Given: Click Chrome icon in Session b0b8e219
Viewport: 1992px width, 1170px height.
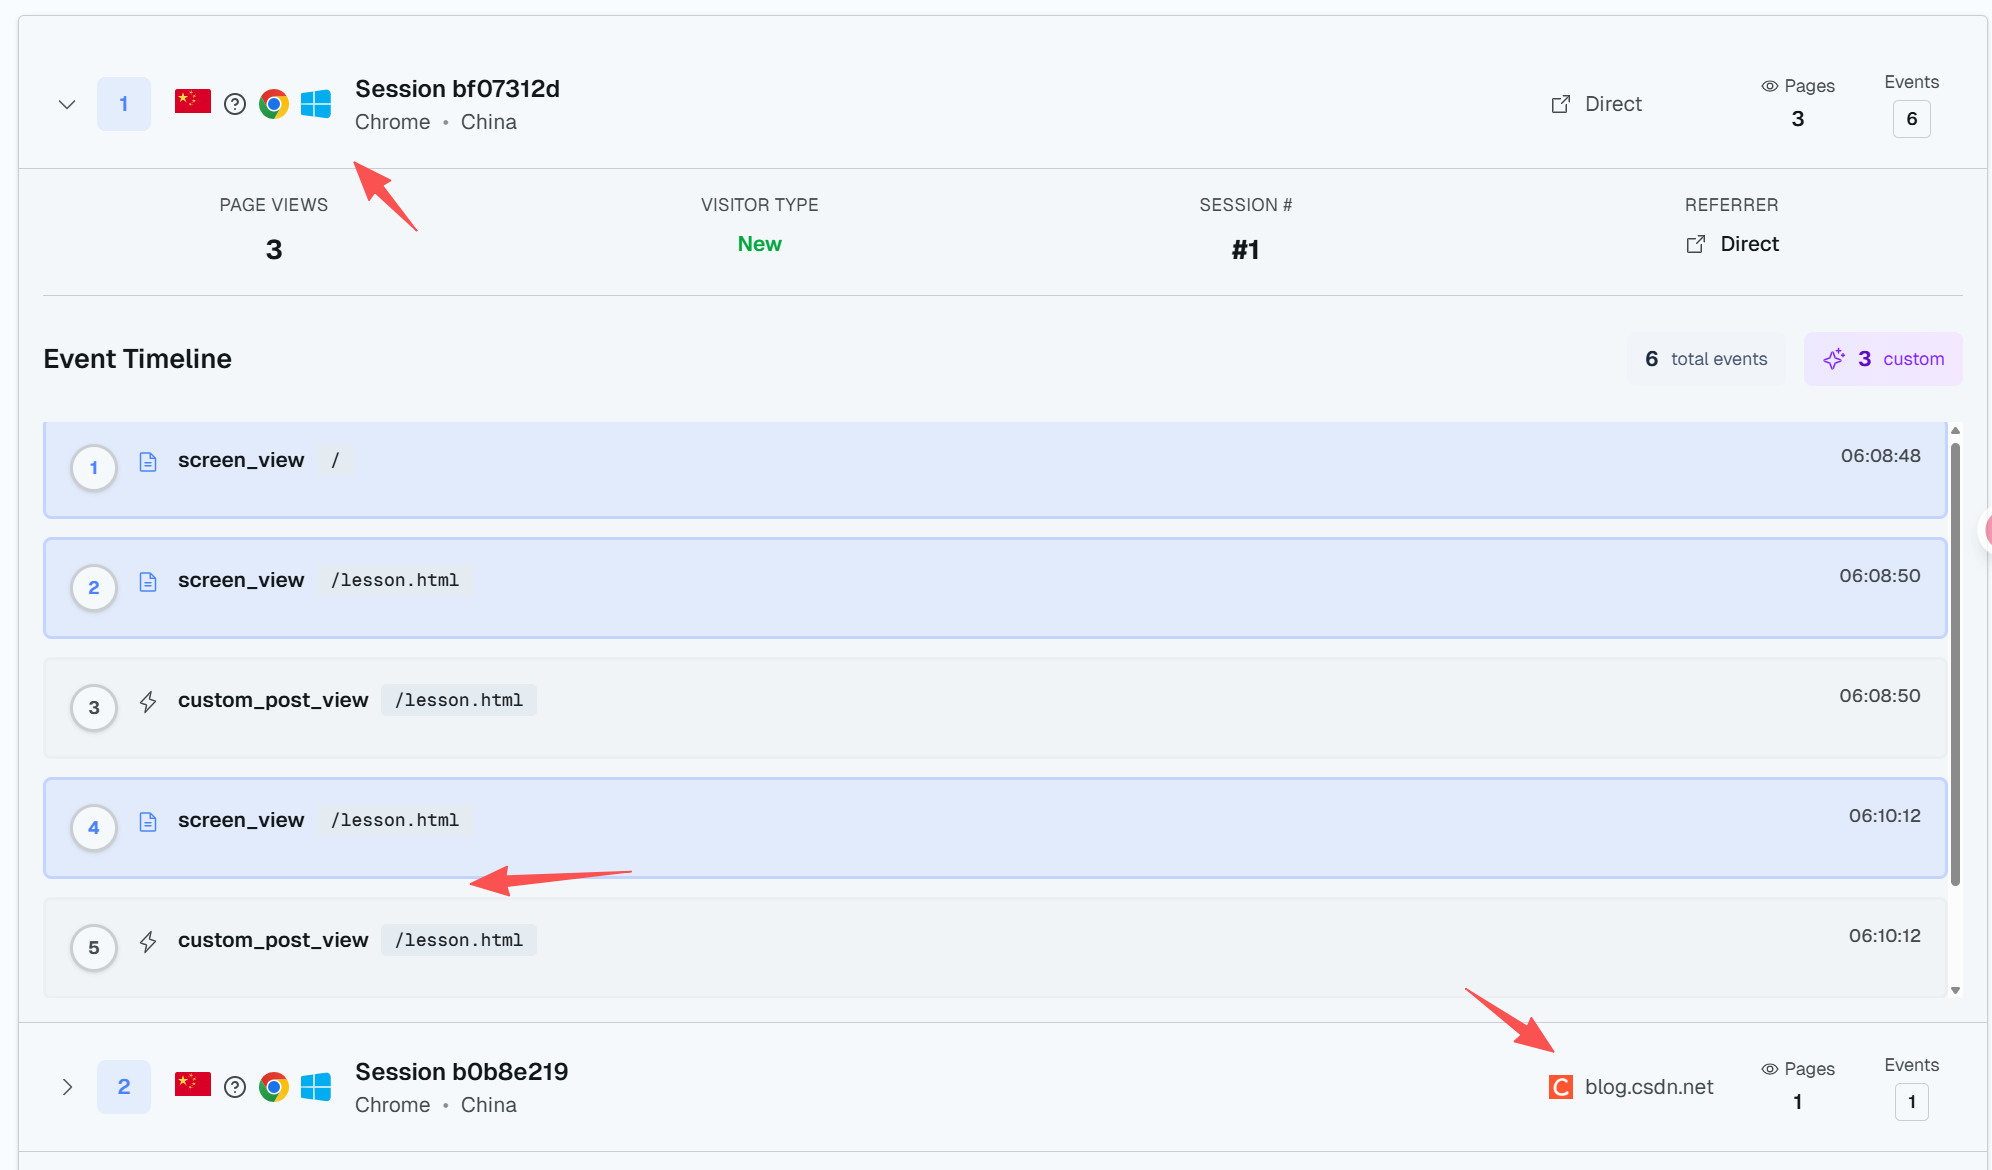Looking at the screenshot, I should tap(274, 1087).
